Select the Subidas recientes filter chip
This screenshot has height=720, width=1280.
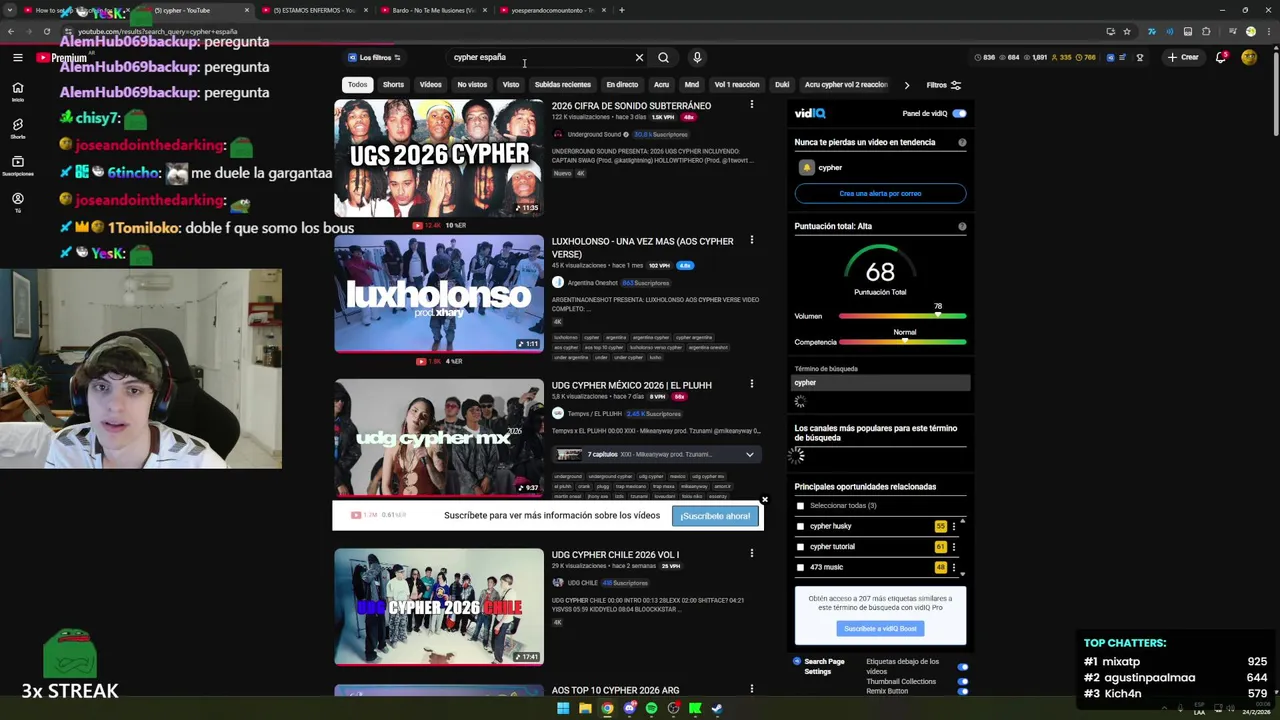click(562, 85)
